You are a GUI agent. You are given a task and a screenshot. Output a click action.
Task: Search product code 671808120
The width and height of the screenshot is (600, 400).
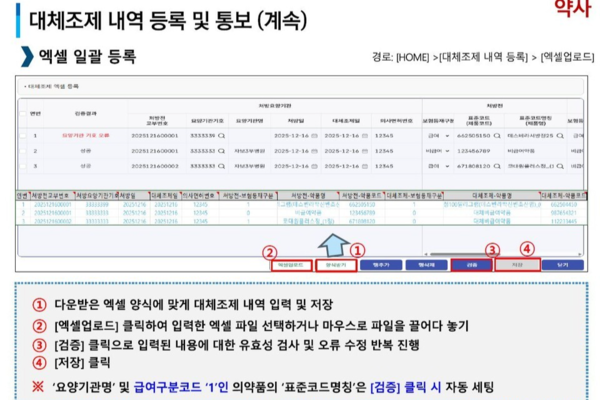(x=497, y=166)
